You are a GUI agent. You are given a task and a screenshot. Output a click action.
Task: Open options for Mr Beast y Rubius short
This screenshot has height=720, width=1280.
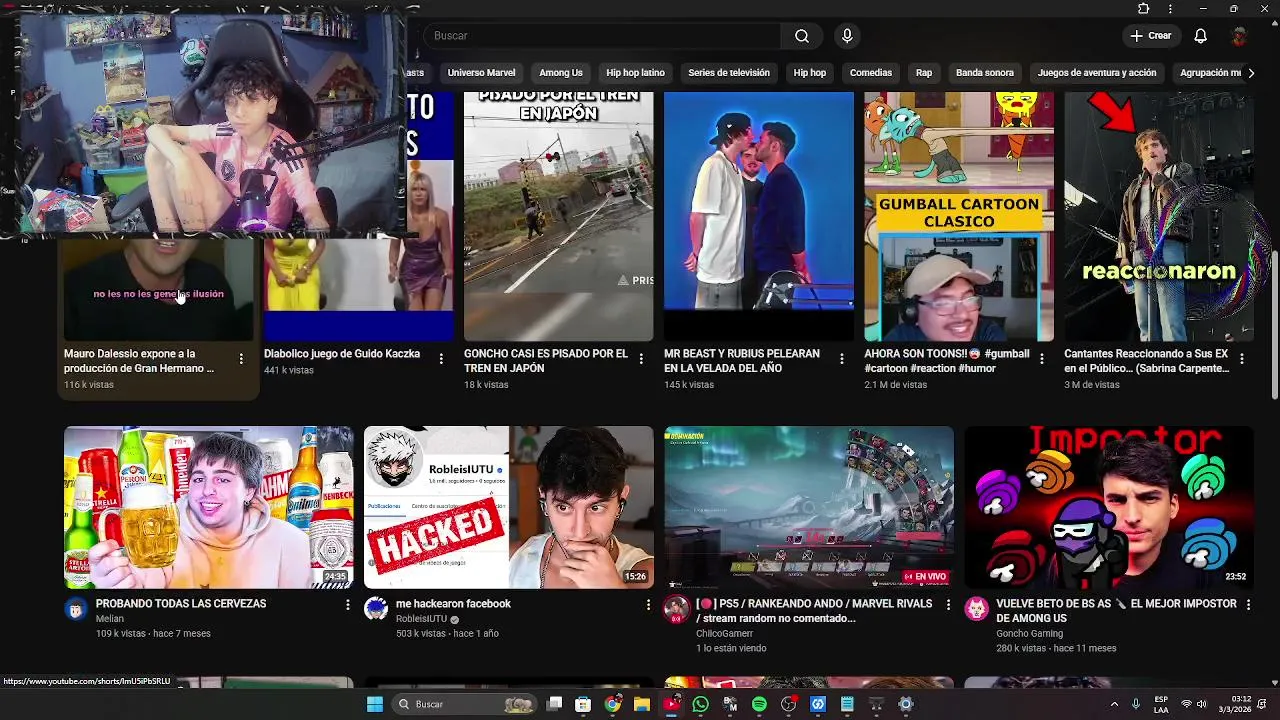point(841,359)
